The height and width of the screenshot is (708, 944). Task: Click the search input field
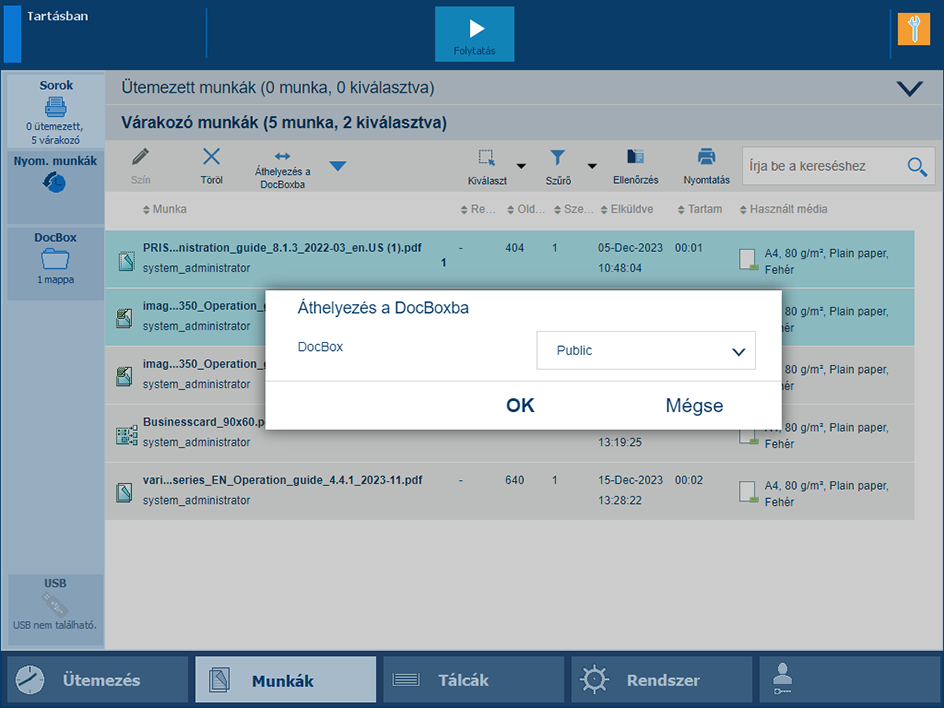[x=822, y=166]
